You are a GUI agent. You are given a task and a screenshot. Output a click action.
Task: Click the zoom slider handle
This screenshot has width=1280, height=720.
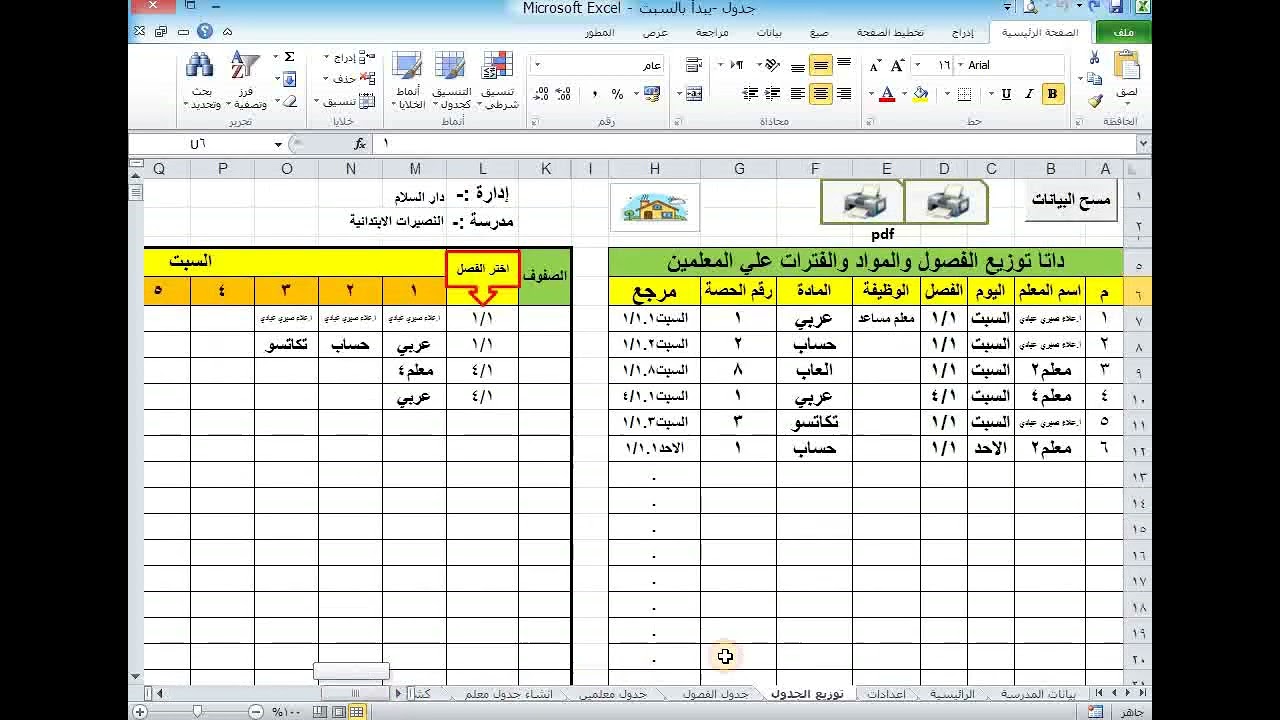[197, 711]
